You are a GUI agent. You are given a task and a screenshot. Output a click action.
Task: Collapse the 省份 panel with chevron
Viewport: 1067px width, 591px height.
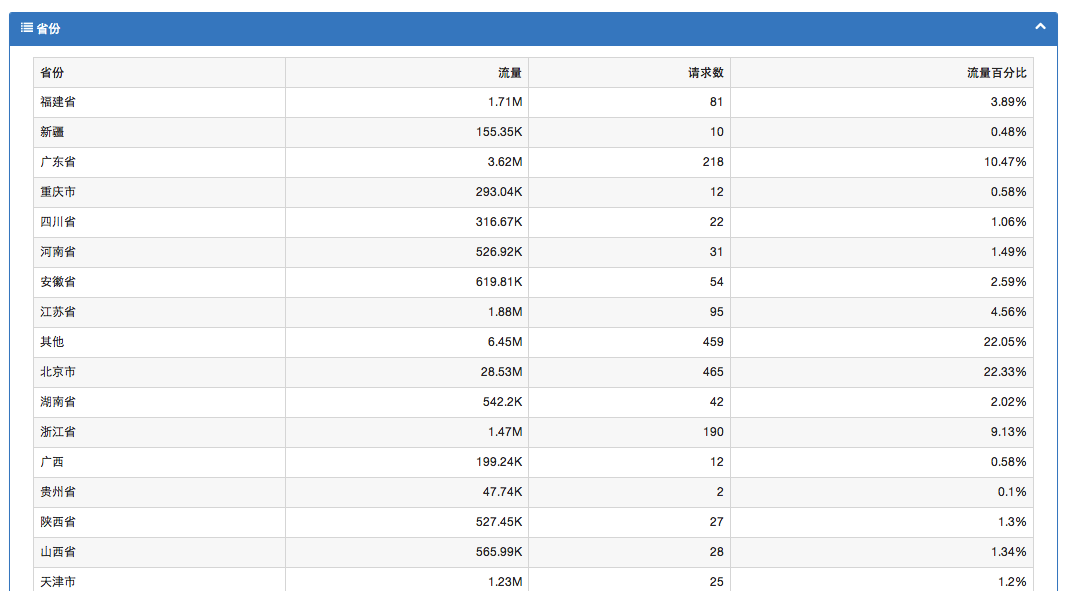[1040, 27]
